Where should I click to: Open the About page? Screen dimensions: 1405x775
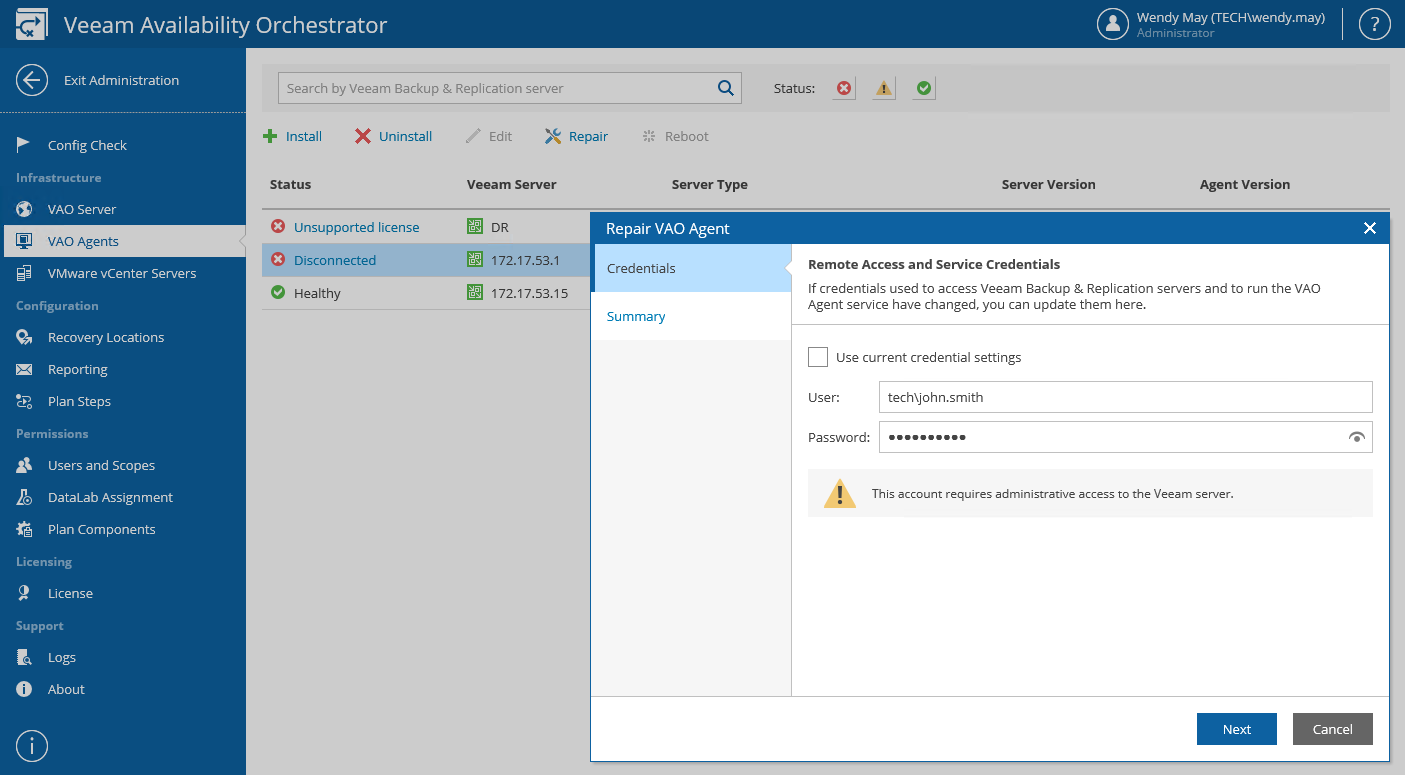[x=66, y=689]
